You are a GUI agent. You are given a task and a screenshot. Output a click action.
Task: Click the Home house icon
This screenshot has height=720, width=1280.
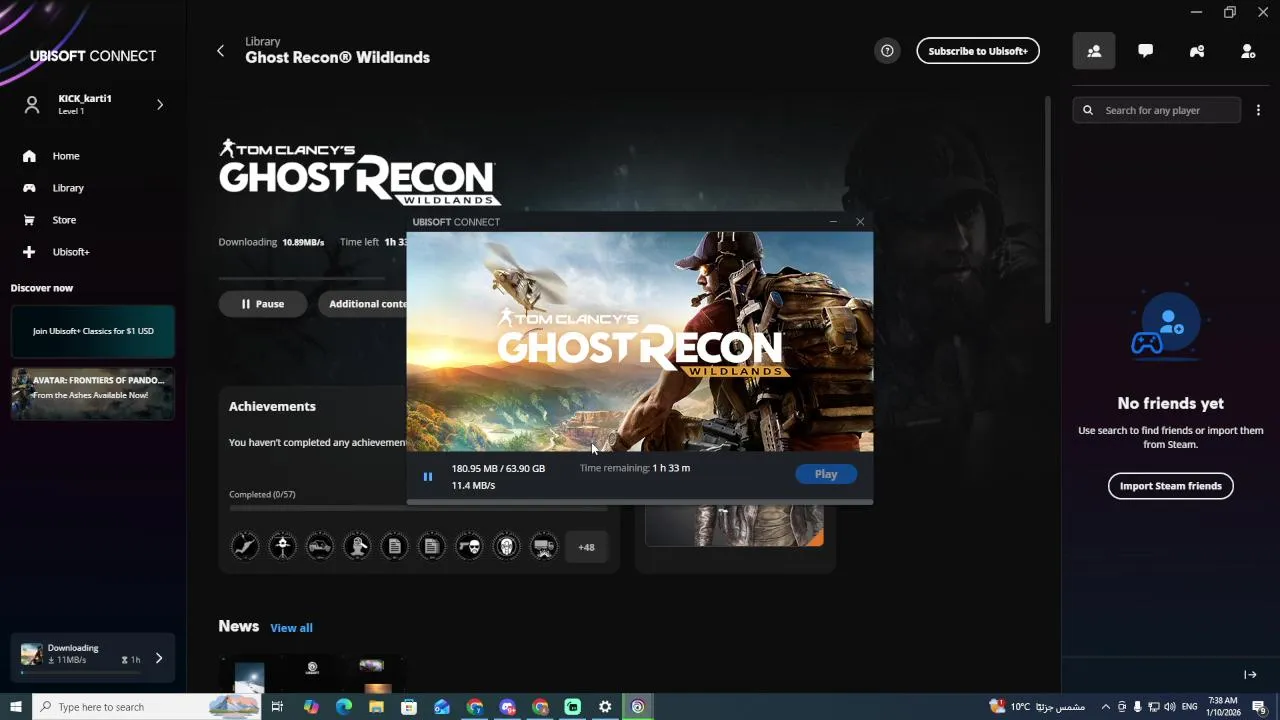coord(29,156)
